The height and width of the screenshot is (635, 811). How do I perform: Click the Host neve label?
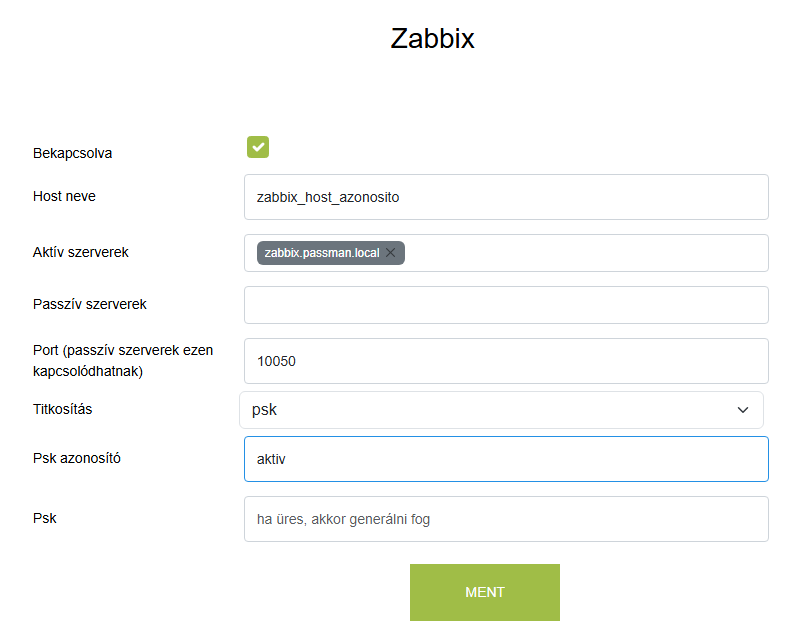coord(64,196)
